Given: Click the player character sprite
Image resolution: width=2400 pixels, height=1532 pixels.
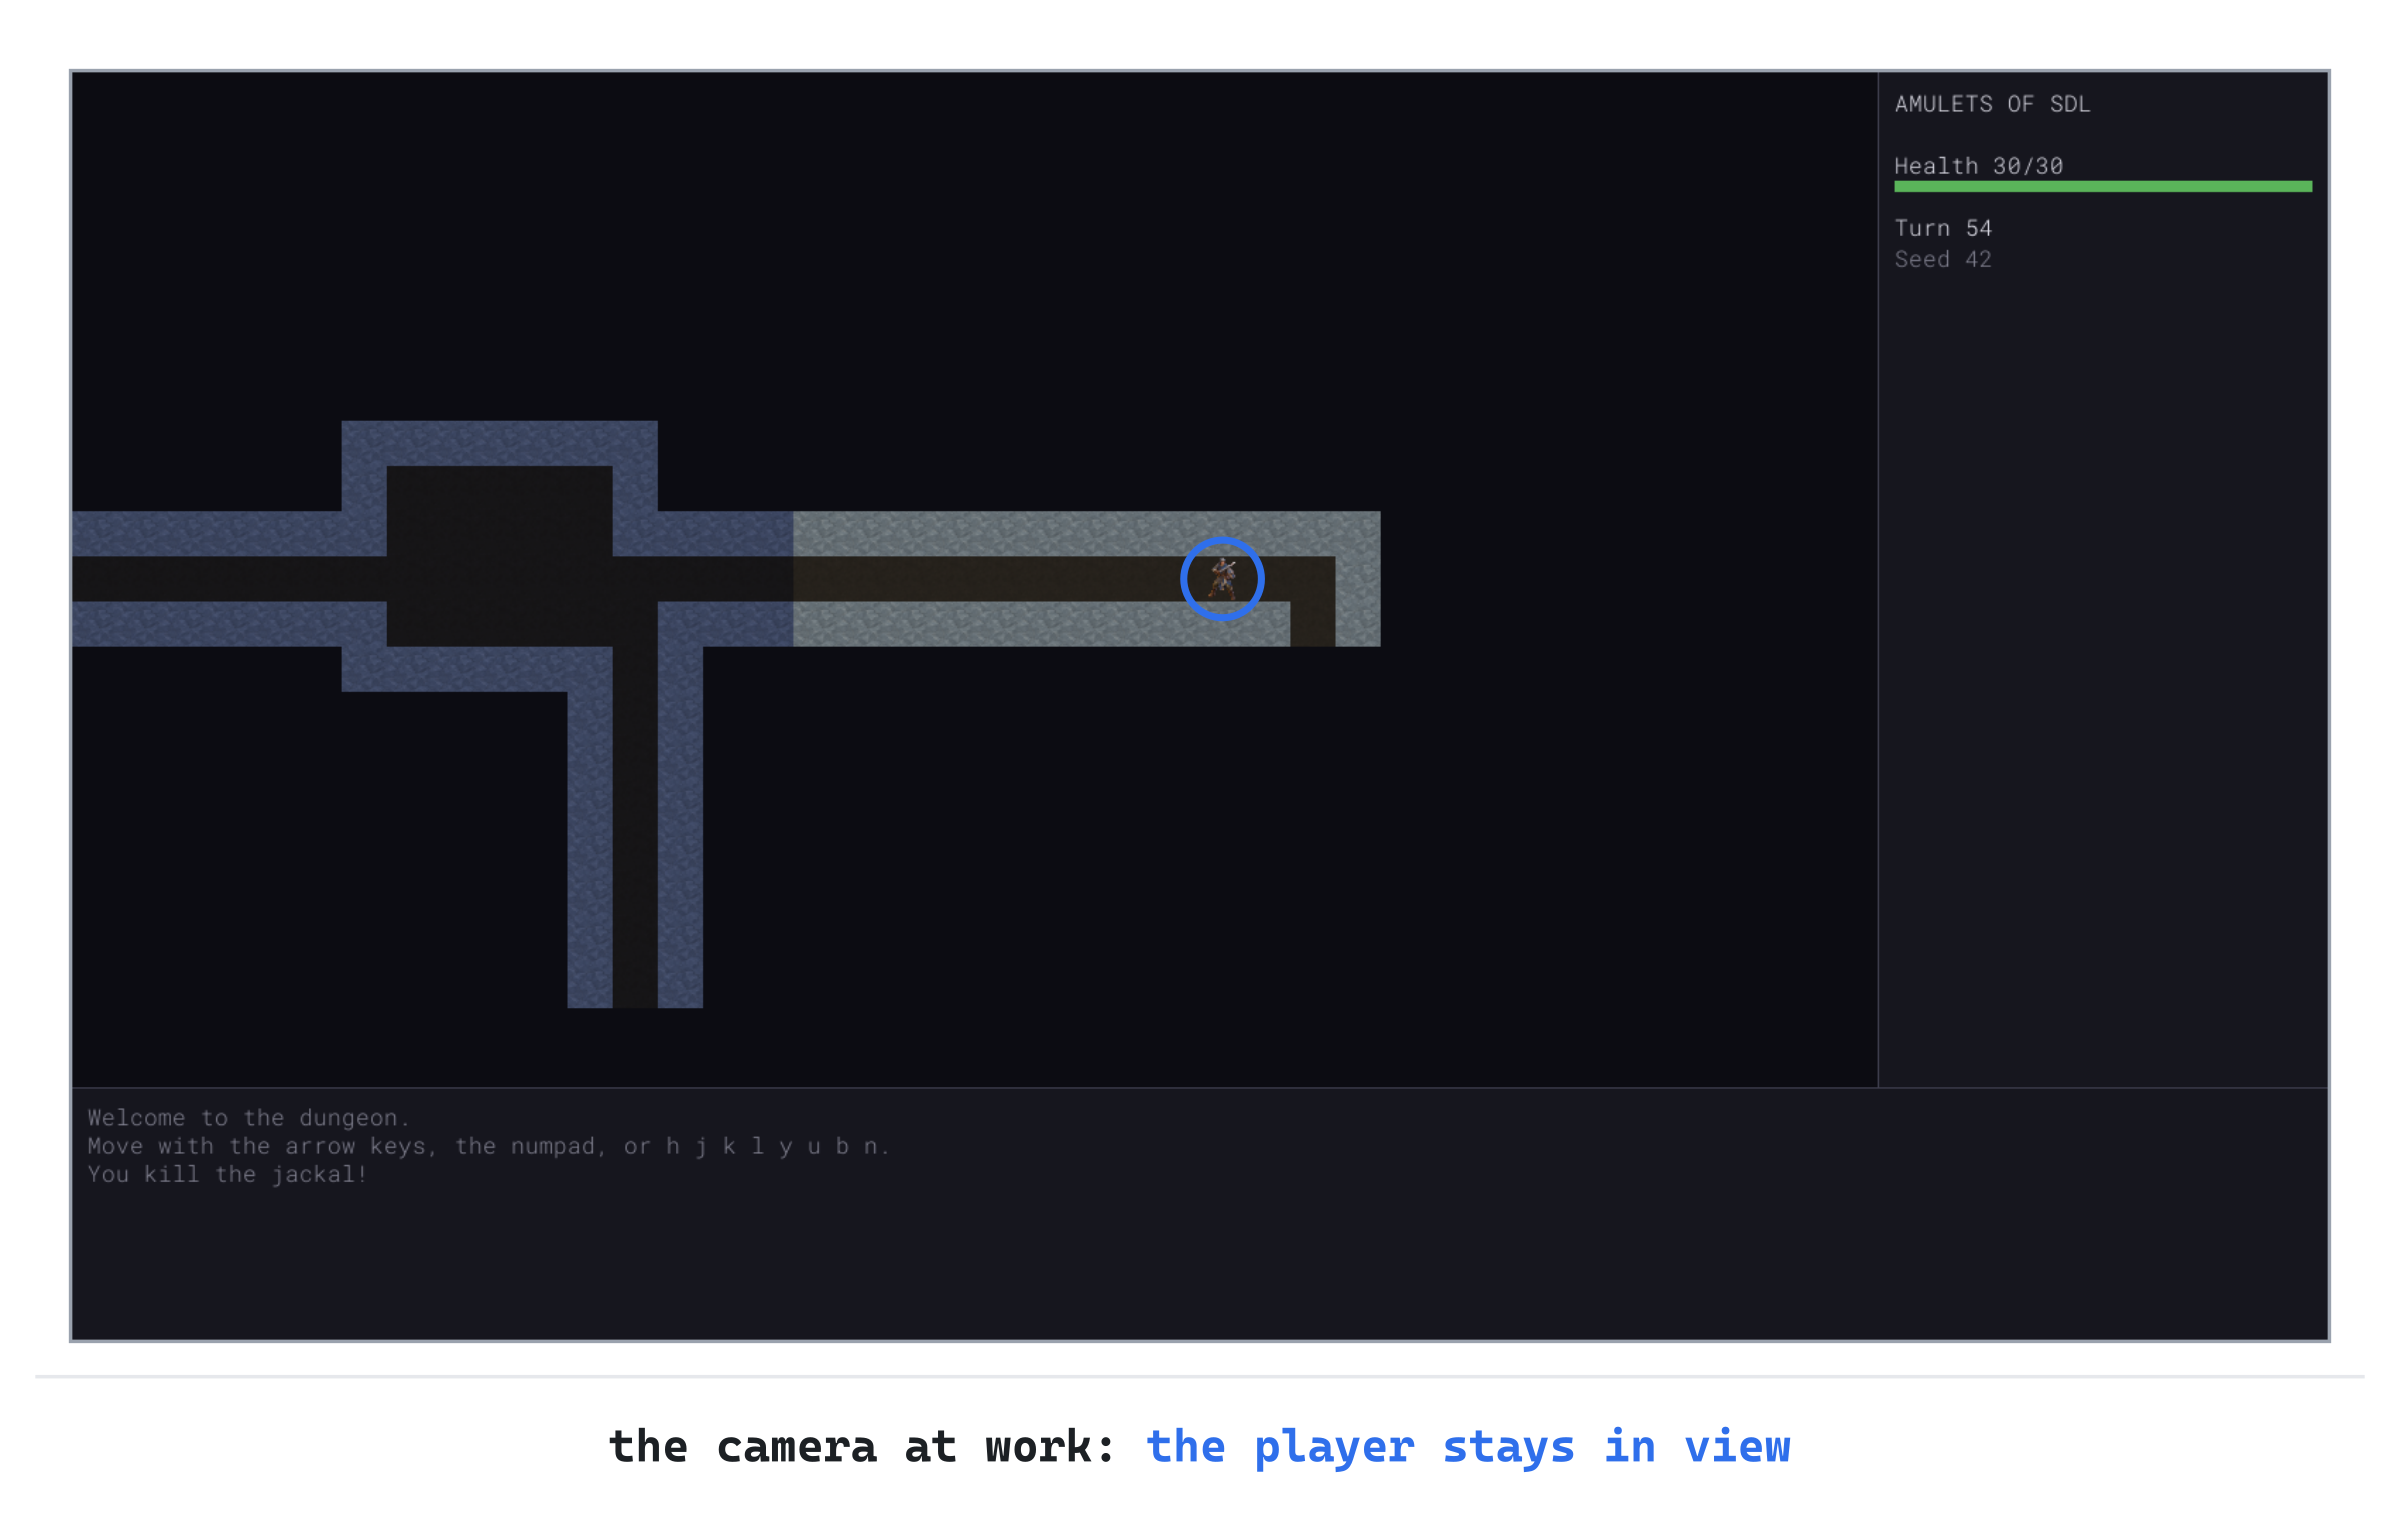Looking at the screenshot, I should coord(1222,579).
